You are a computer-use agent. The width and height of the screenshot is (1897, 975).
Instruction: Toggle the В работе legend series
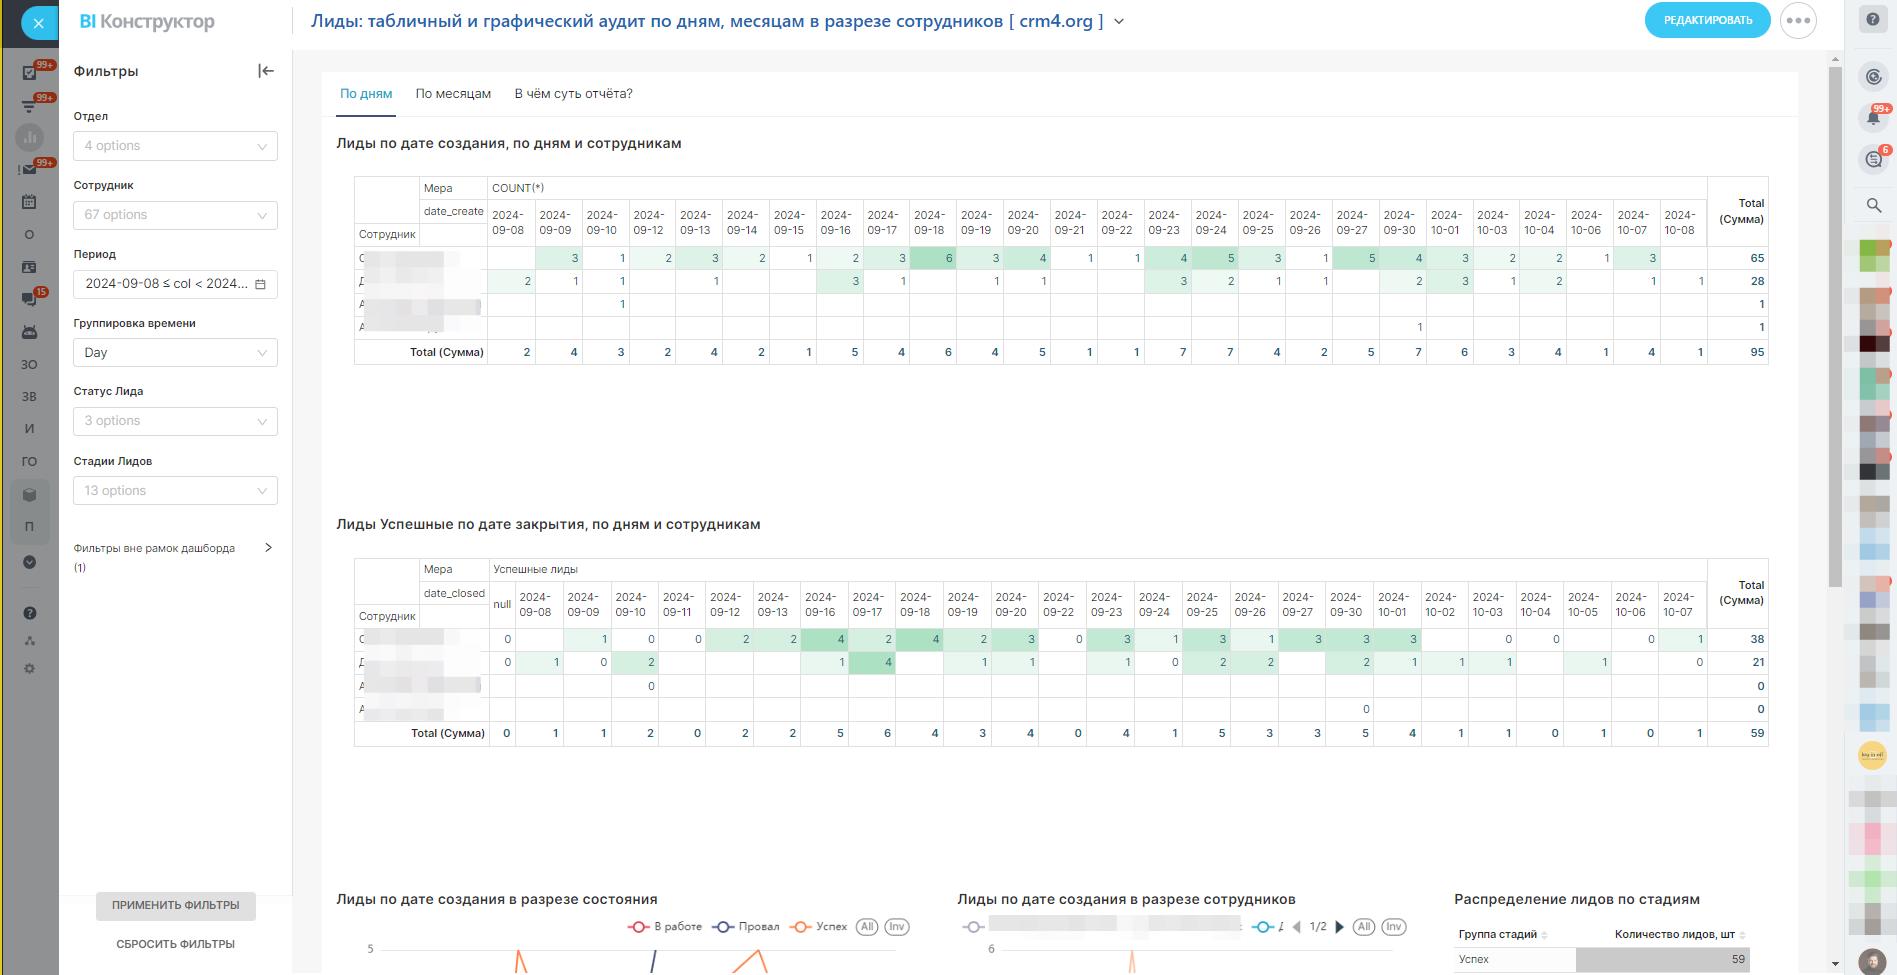coord(665,927)
